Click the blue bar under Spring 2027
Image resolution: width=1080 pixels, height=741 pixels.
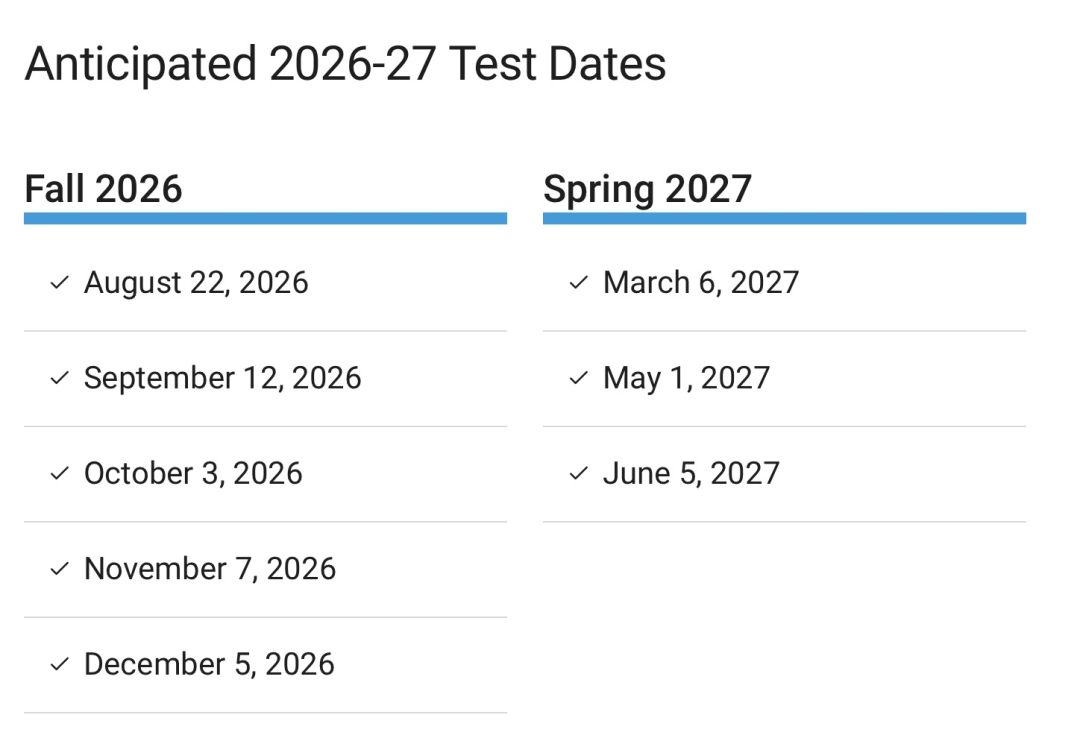[x=784, y=218]
